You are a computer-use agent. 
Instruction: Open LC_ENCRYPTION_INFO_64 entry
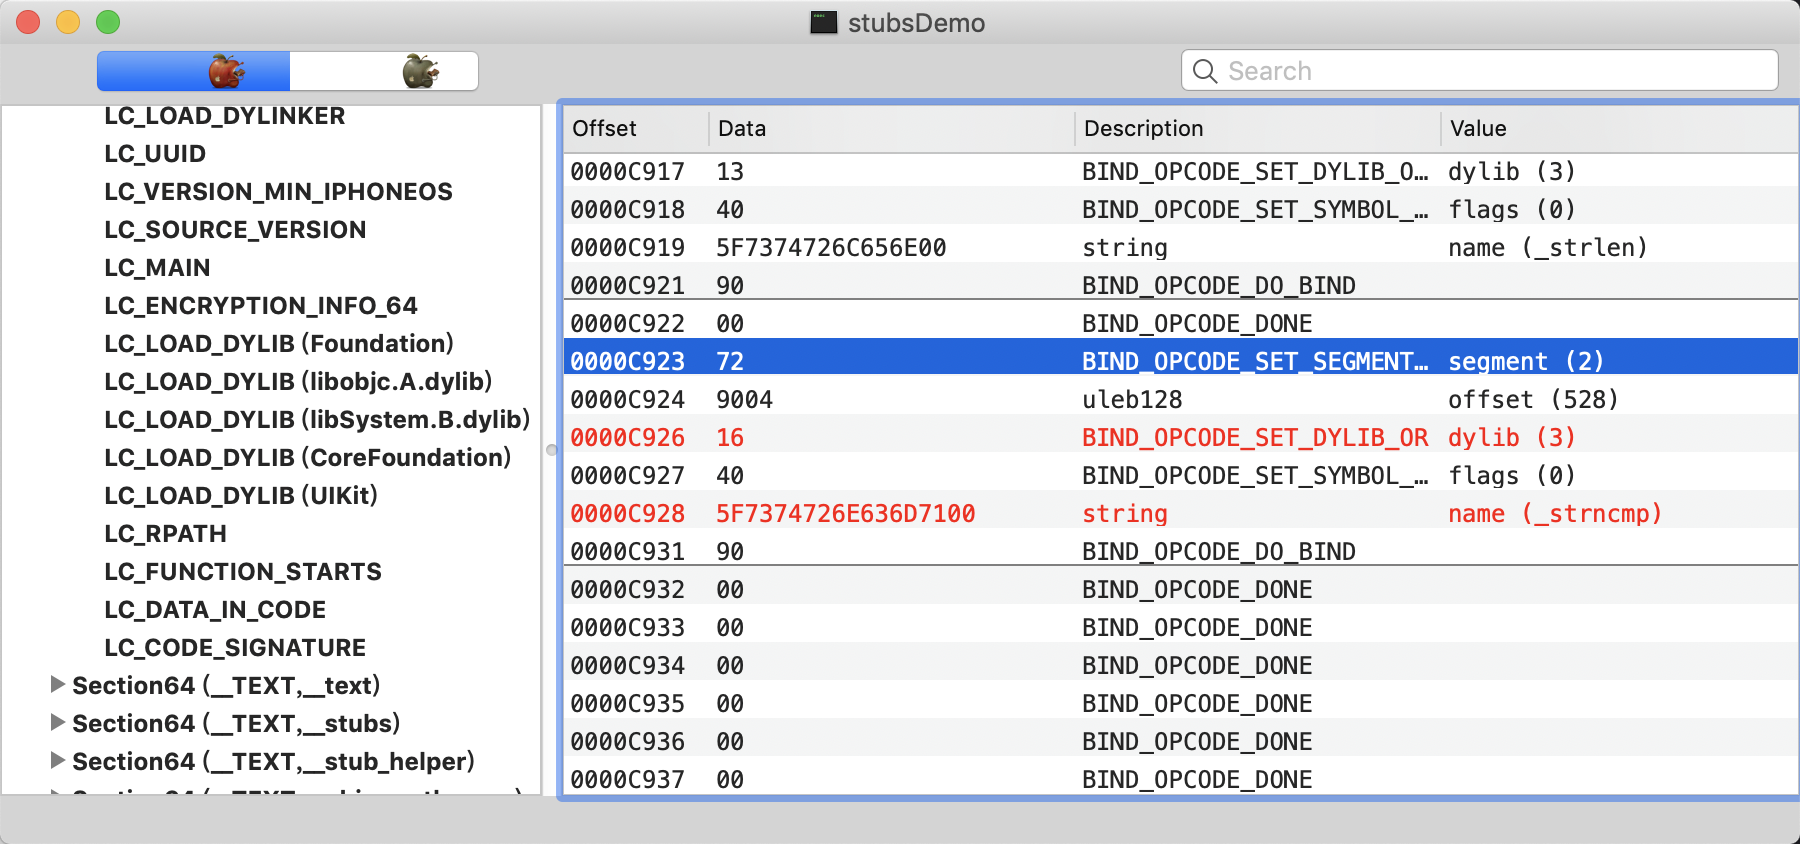tap(261, 306)
